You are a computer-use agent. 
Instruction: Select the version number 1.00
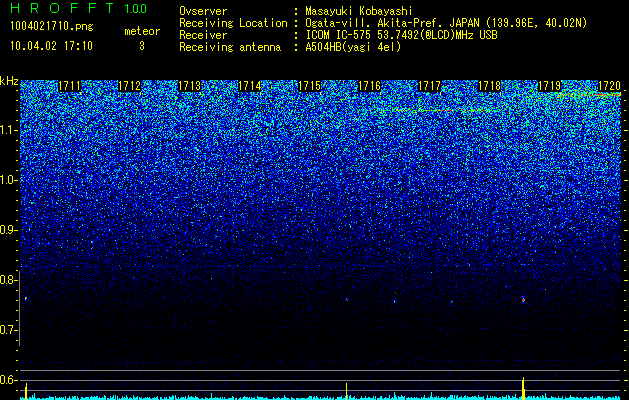(135, 8)
